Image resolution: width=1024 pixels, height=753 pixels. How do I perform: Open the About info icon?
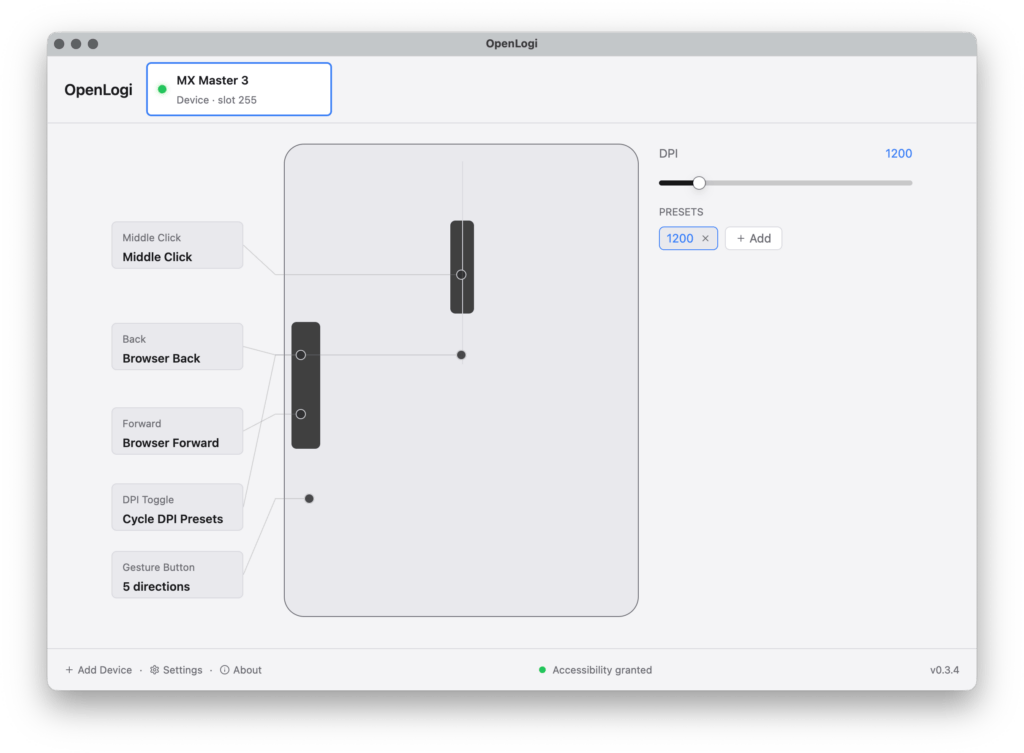[x=225, y=670]
